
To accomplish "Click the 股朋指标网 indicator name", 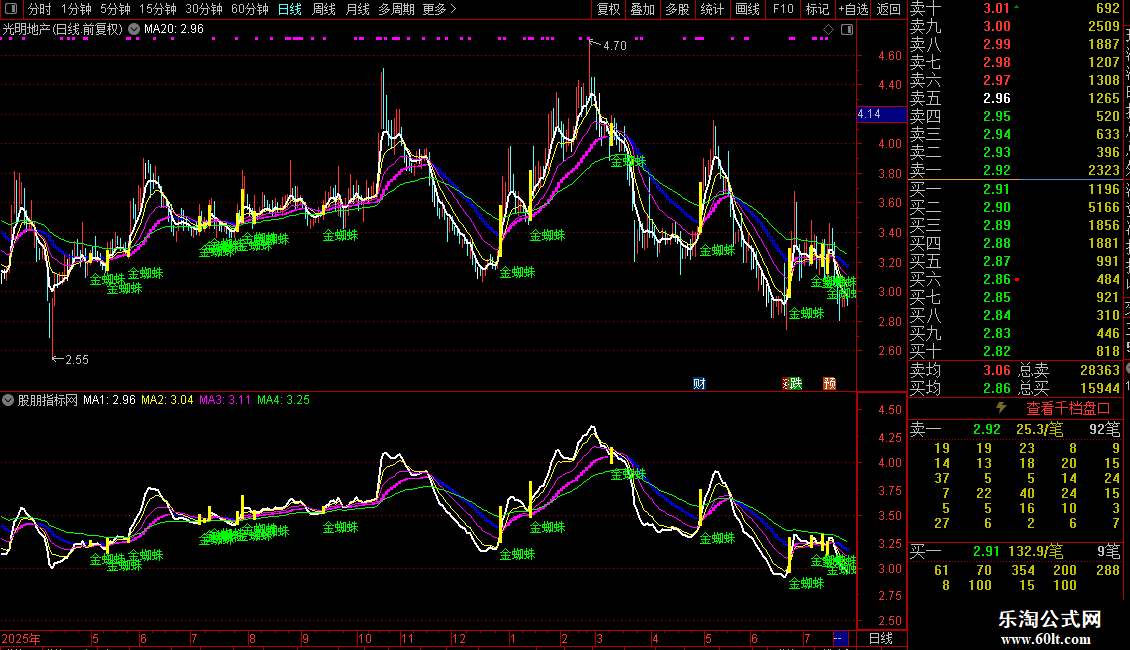I will [x=48, y=400].
